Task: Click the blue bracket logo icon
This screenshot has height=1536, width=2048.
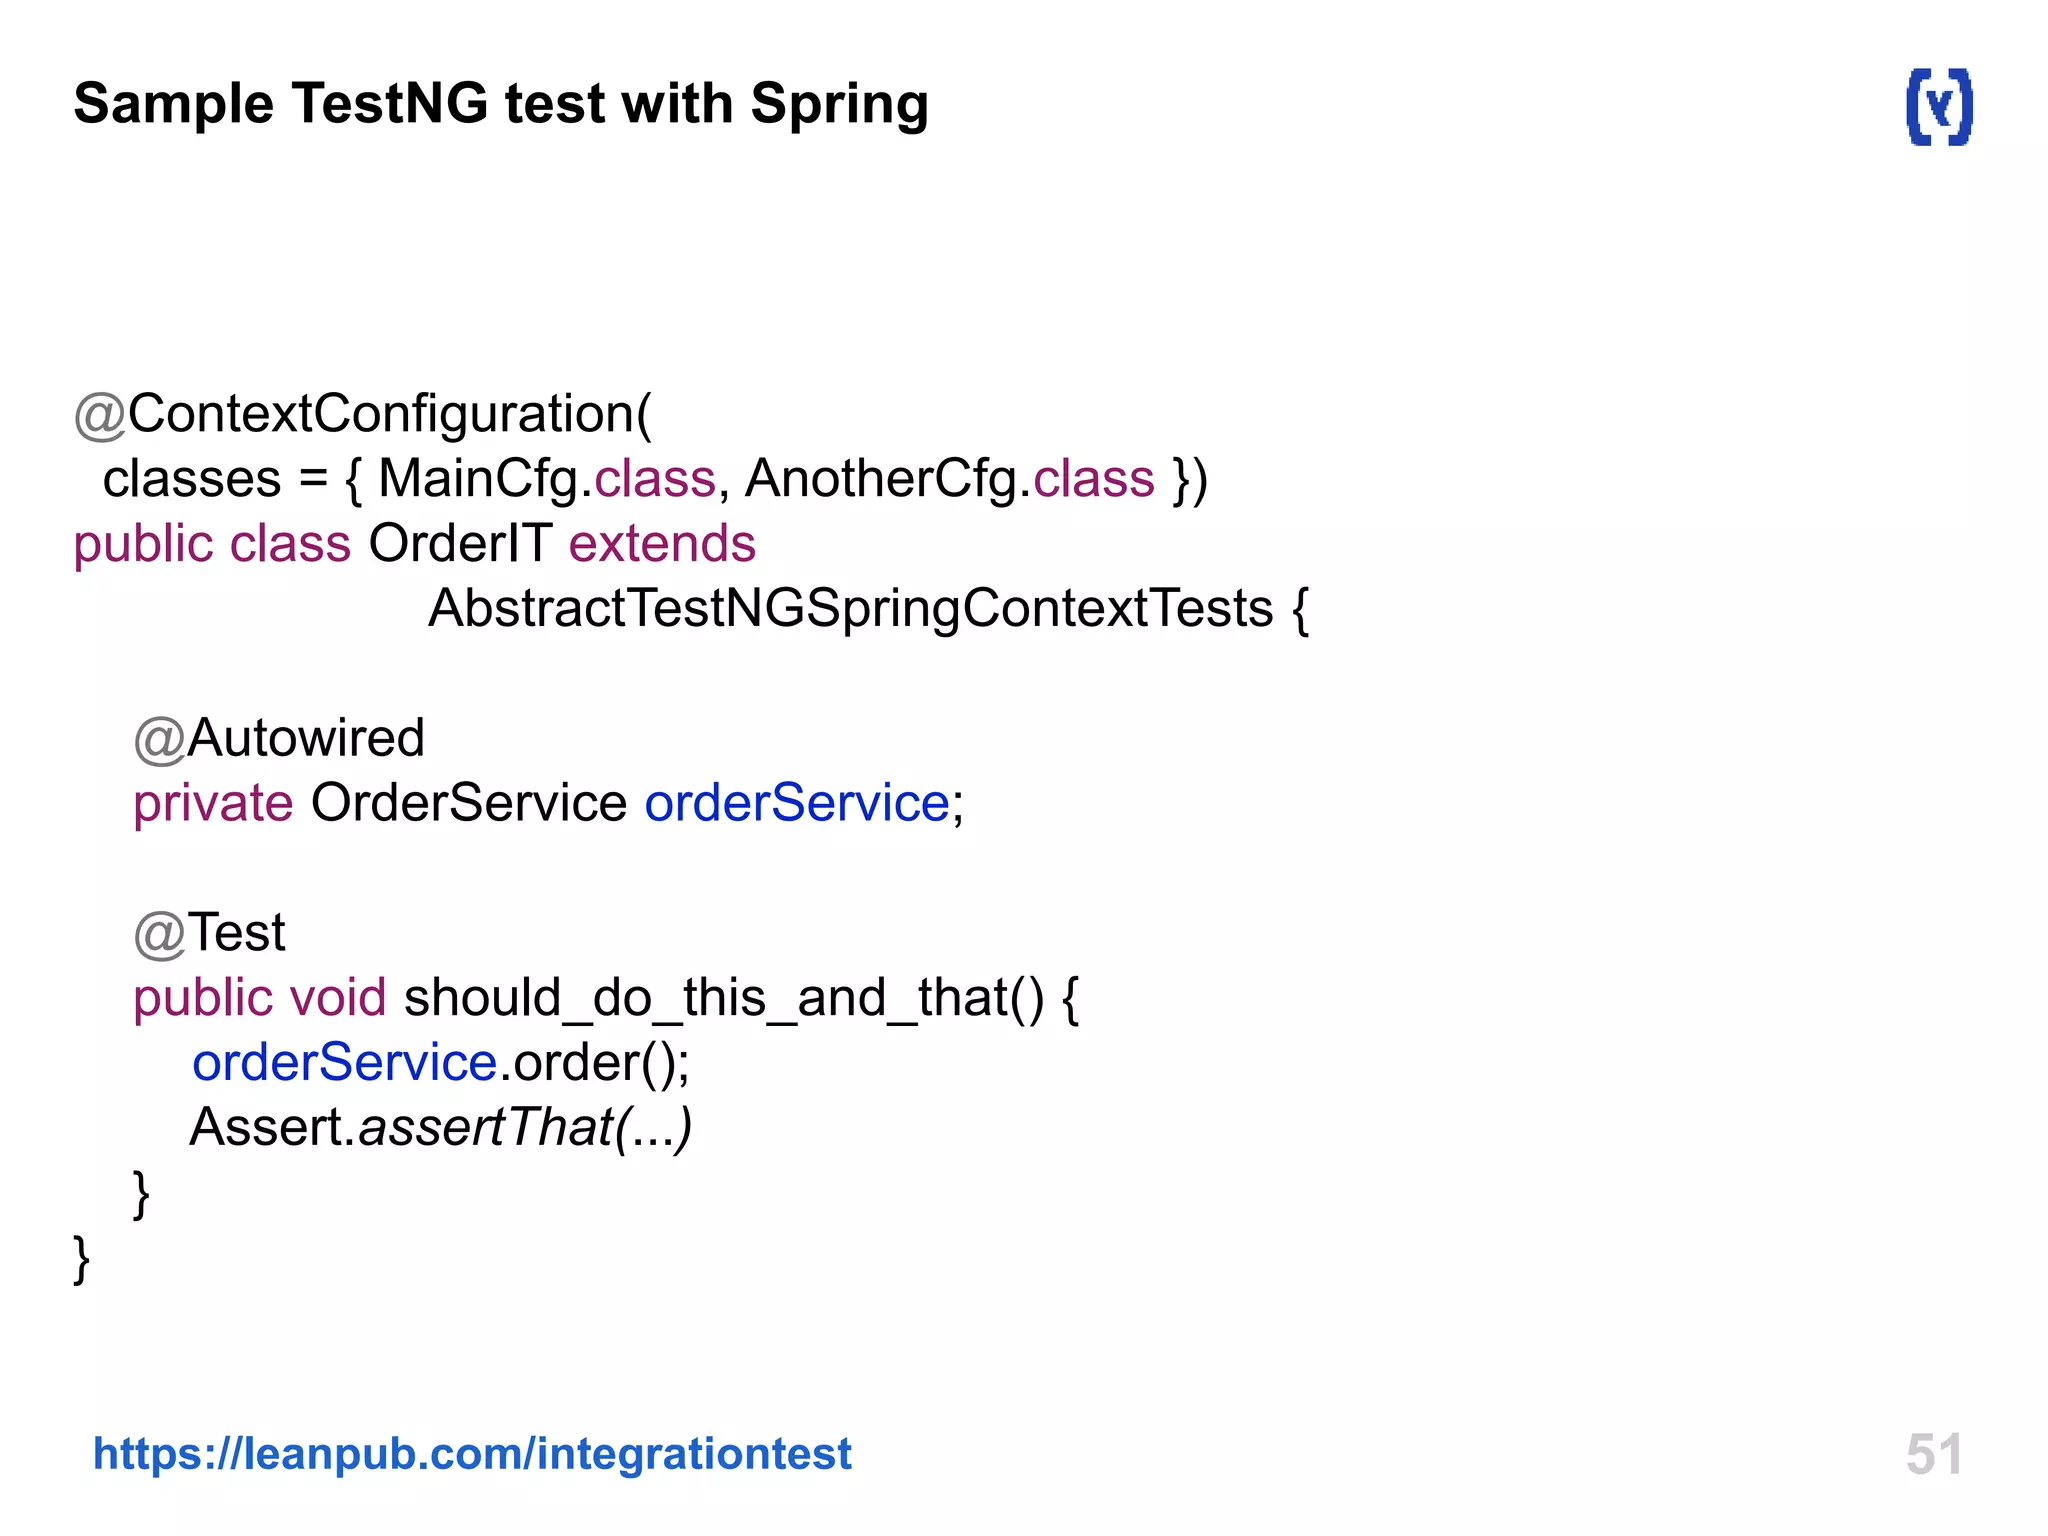Action: pos(1939,107)
